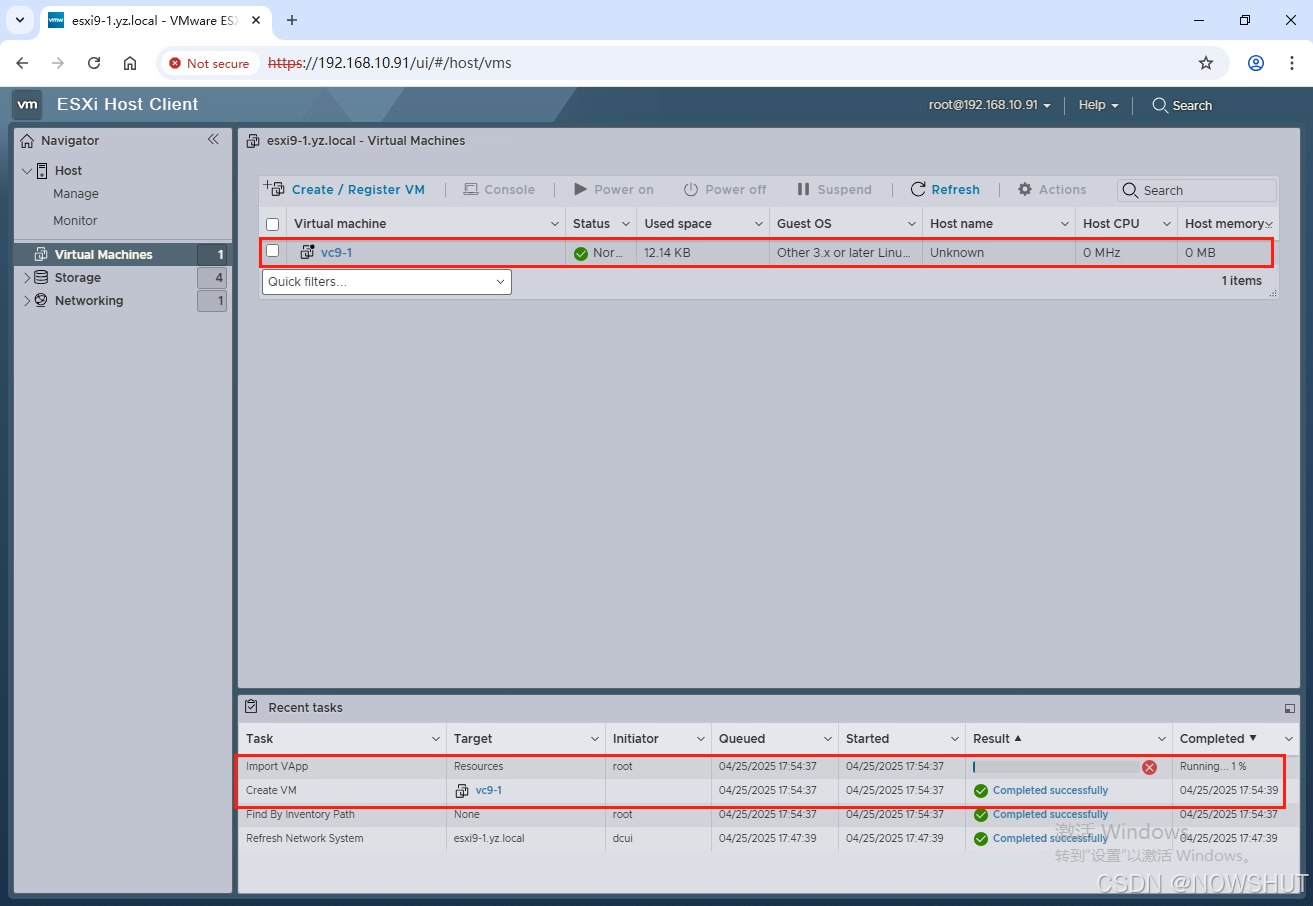Select Monitor under Host

(75, 220)
